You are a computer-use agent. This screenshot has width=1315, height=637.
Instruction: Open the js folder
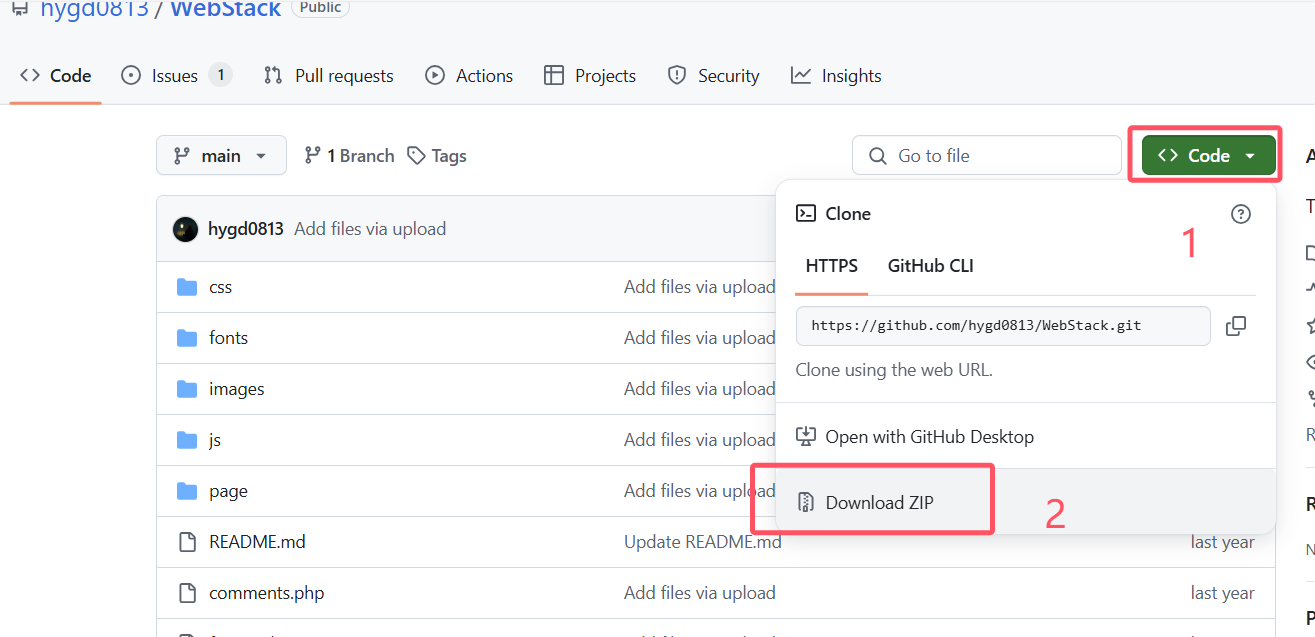coord(215,440)
